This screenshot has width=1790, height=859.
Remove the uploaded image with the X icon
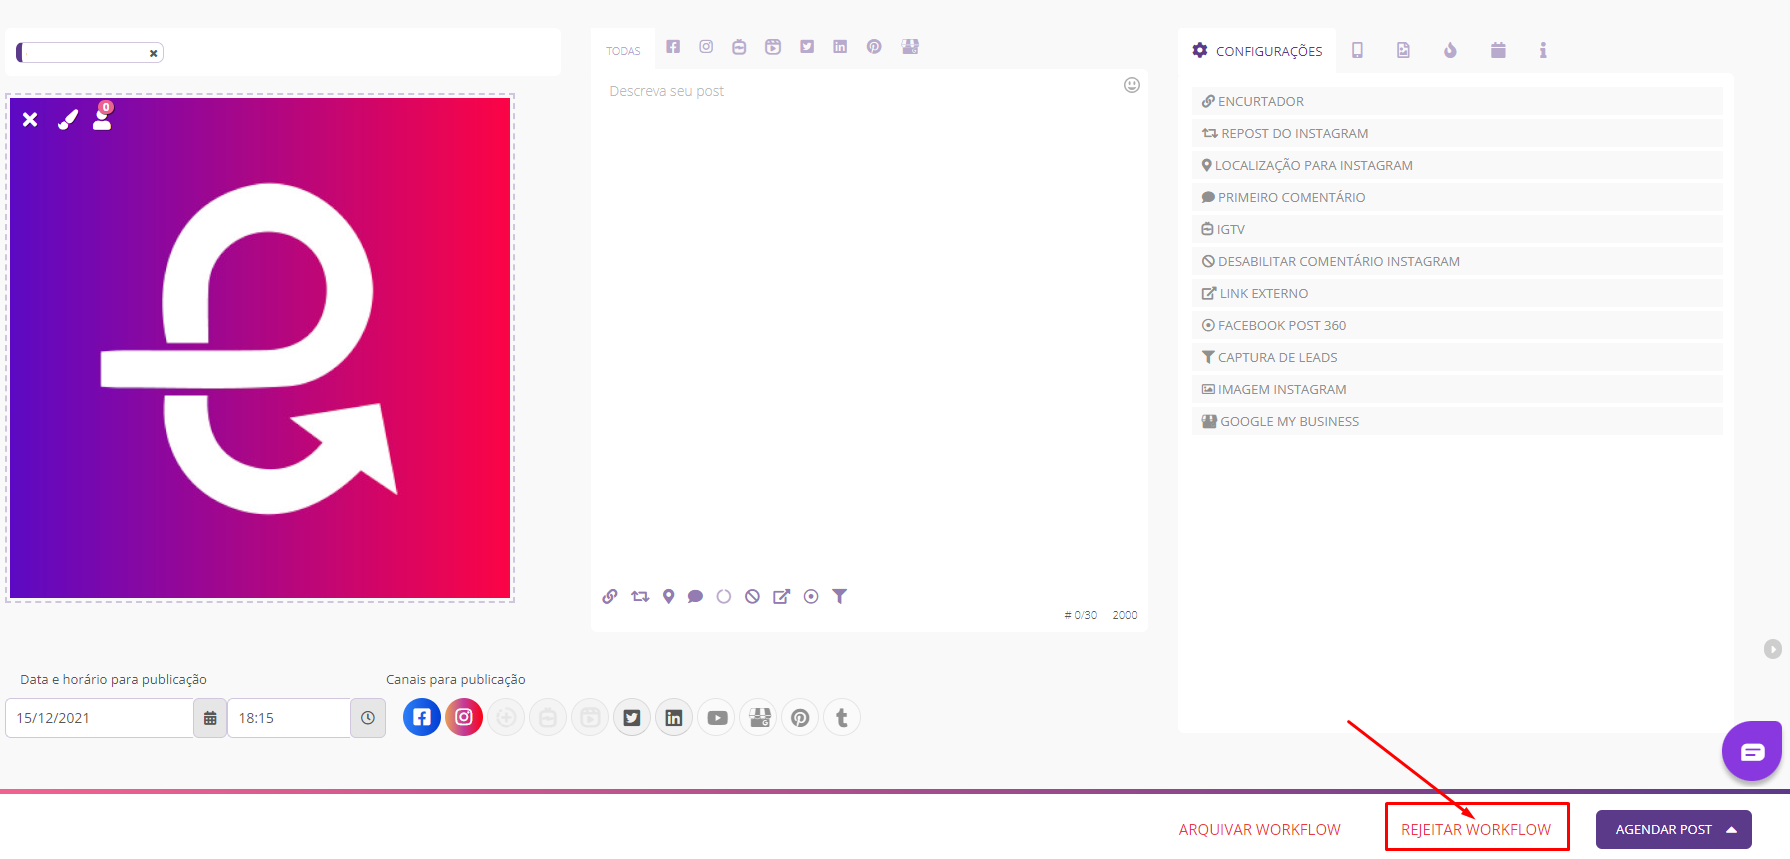(30, 119)
